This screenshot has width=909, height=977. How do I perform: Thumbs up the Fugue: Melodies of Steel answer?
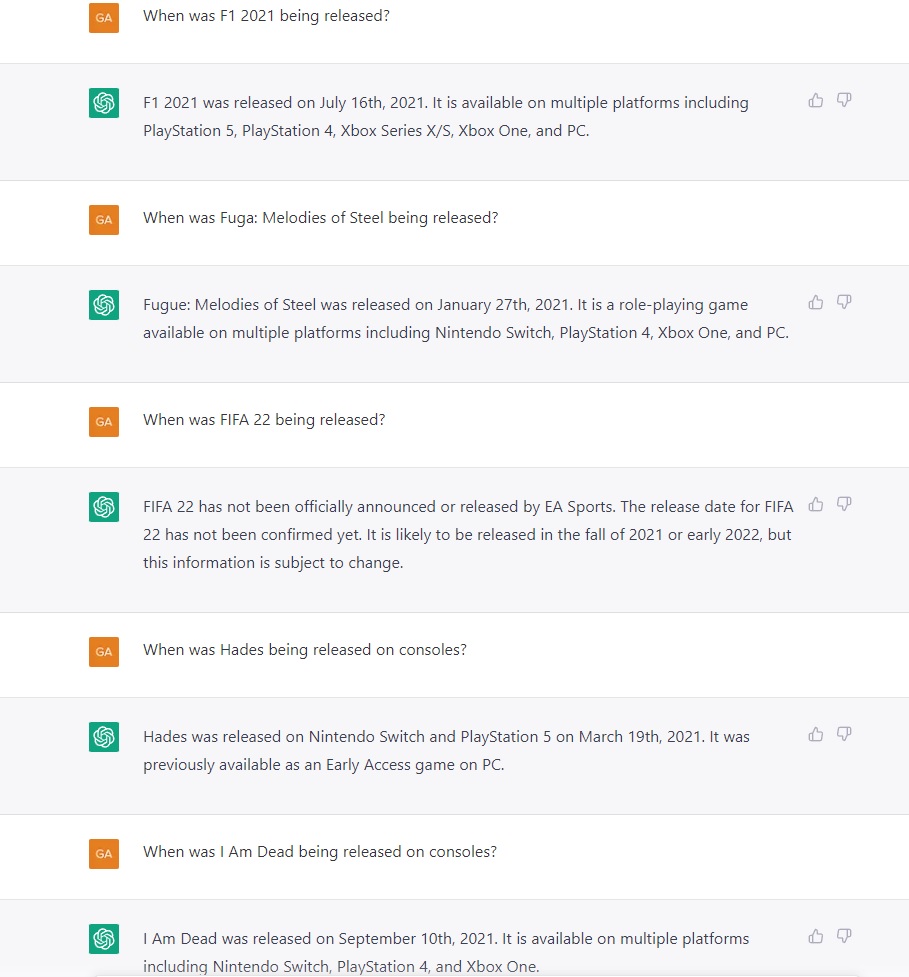(x=816, y=302)
